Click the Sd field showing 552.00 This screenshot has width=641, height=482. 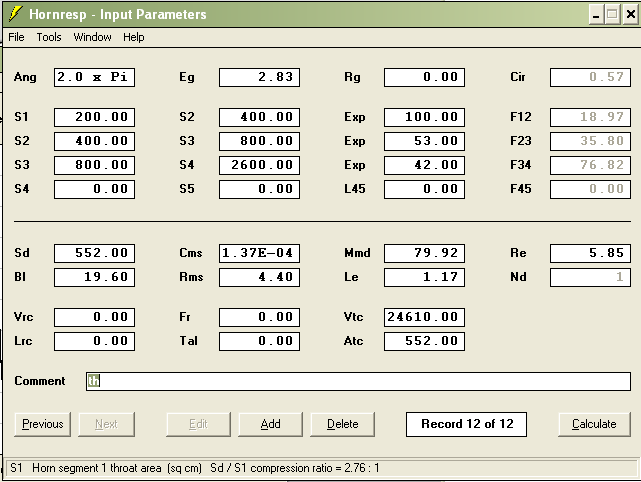click(x=94, y=253)
